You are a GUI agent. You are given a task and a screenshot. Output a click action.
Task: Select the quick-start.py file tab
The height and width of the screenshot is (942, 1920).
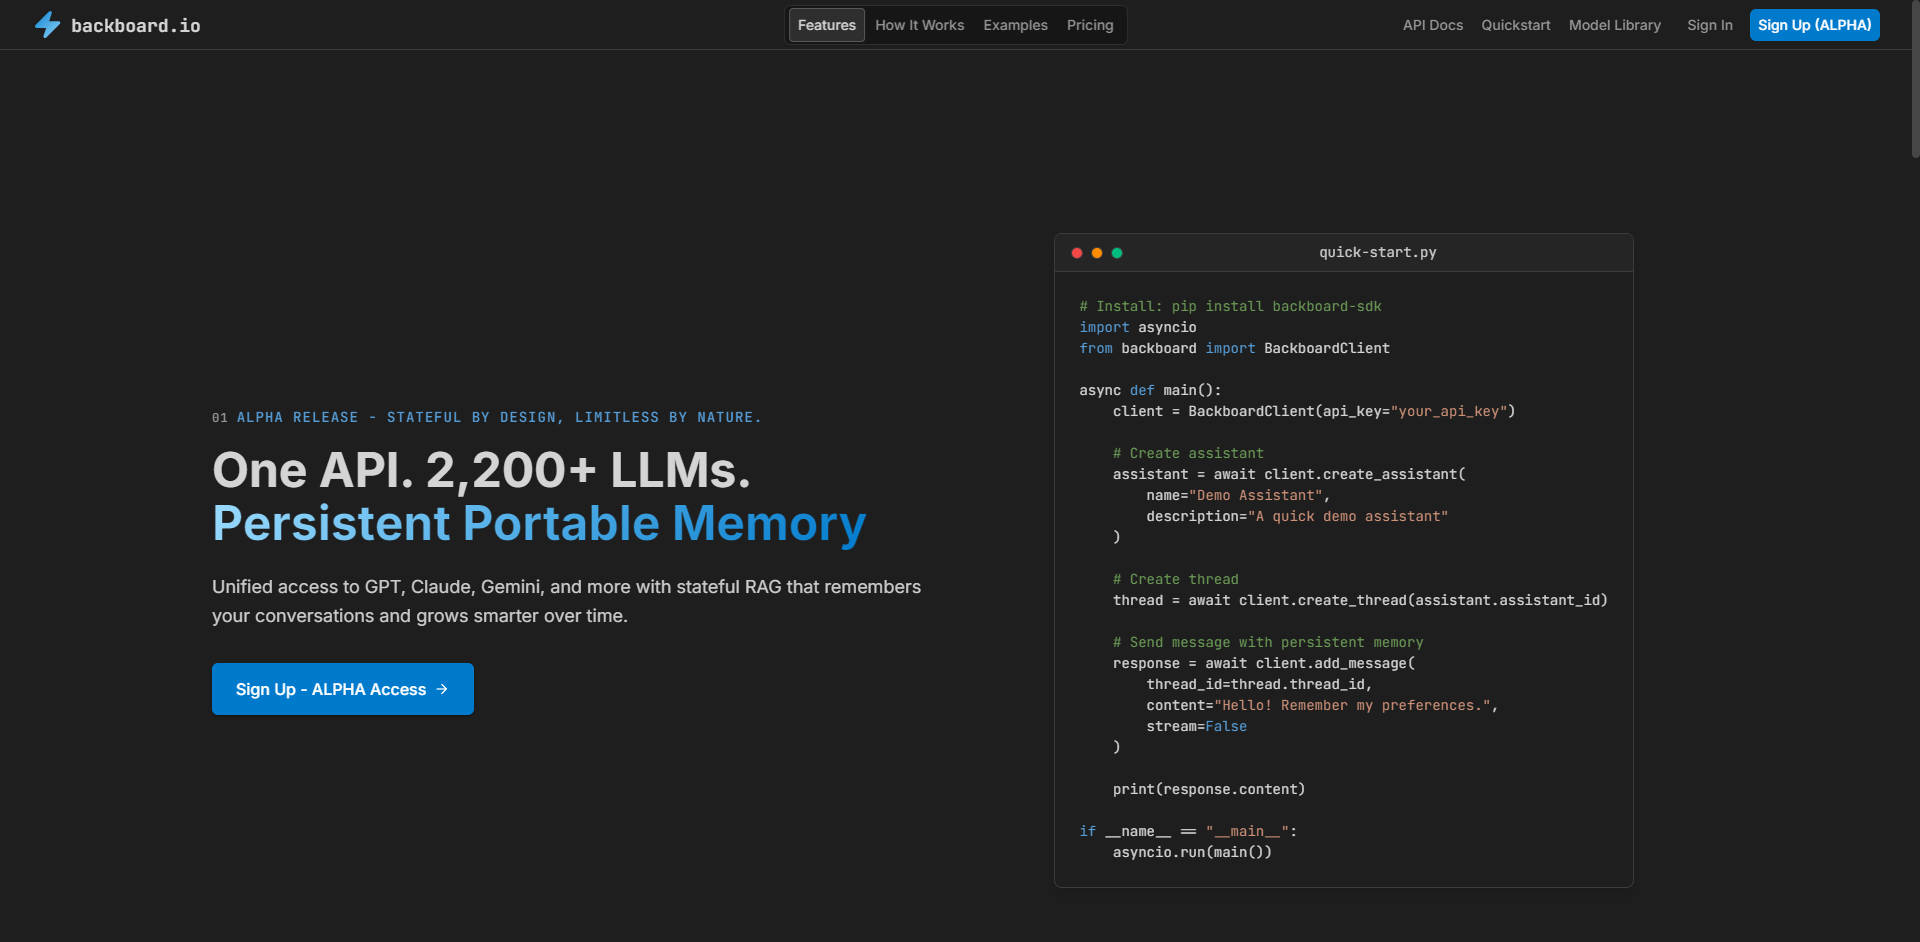(x=1377, y=252)
